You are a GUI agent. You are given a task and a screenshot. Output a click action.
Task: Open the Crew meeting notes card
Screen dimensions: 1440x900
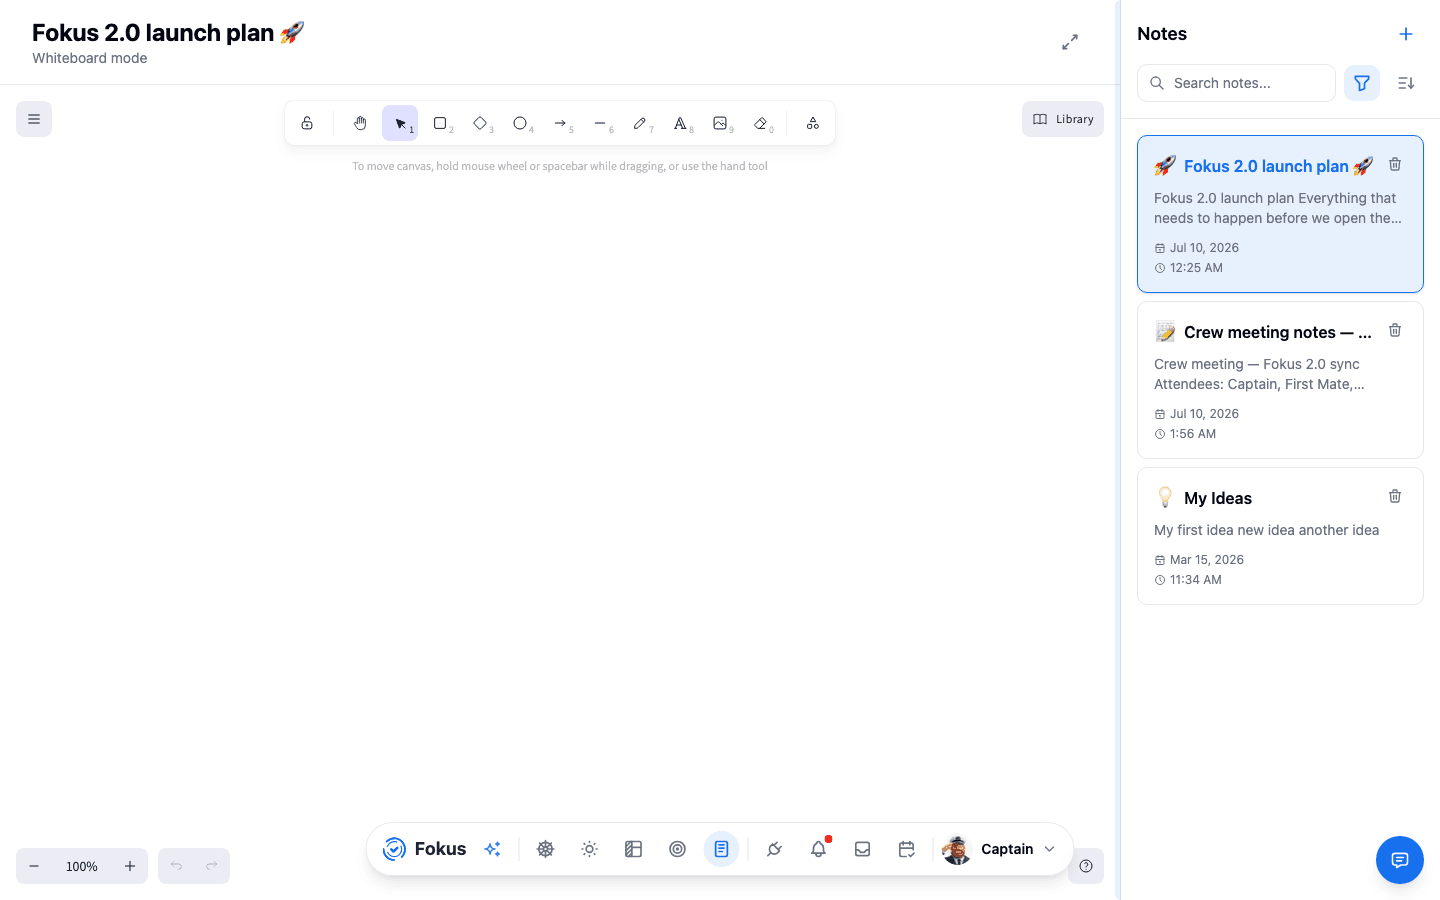[x=1280, y=380]
